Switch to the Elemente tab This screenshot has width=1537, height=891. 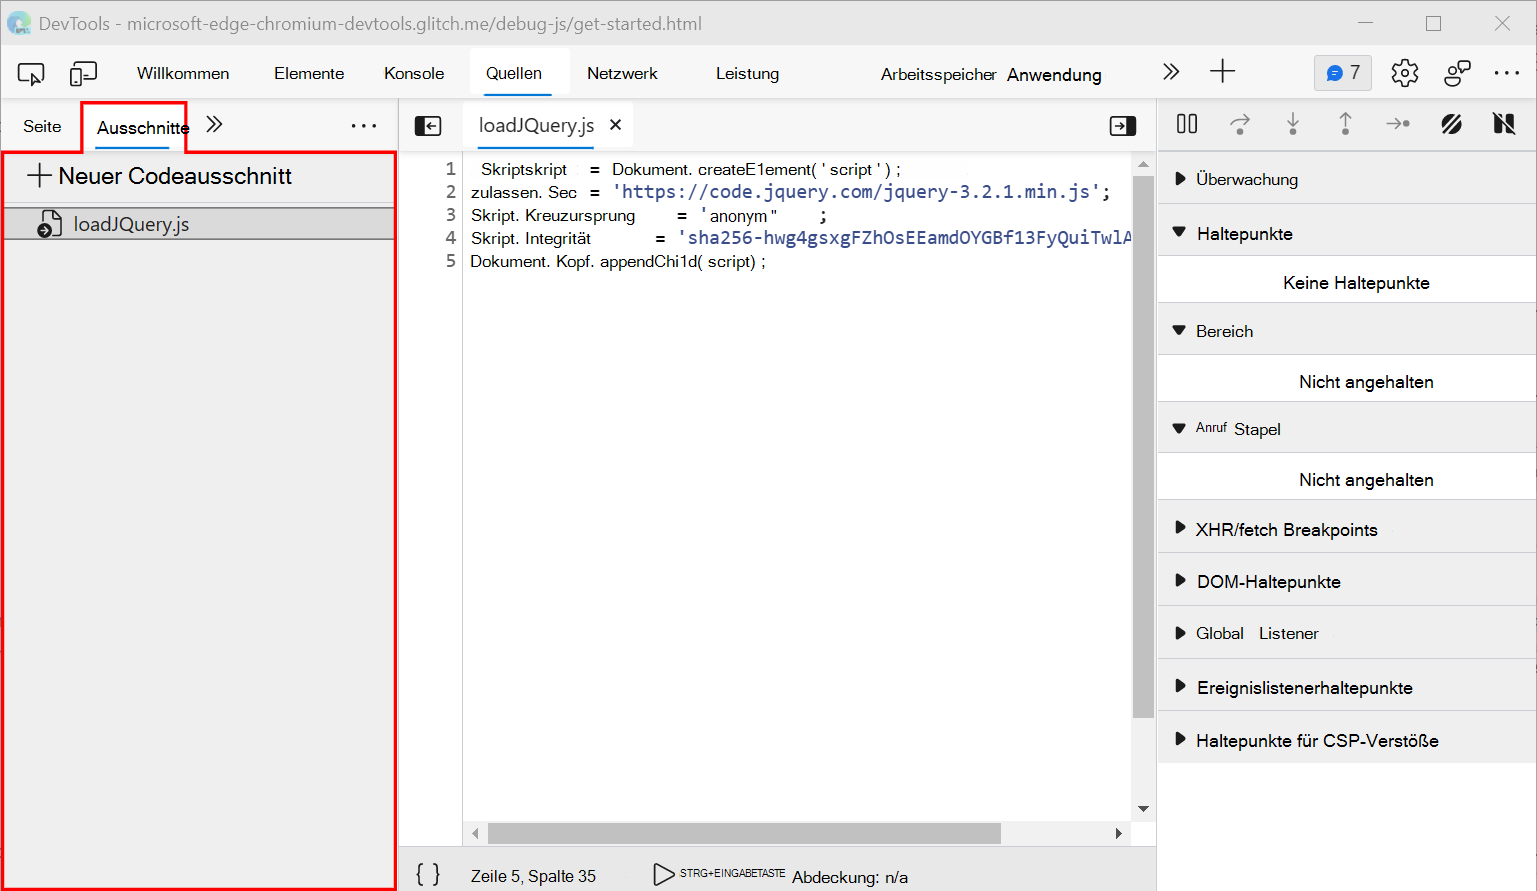[309, 73]
